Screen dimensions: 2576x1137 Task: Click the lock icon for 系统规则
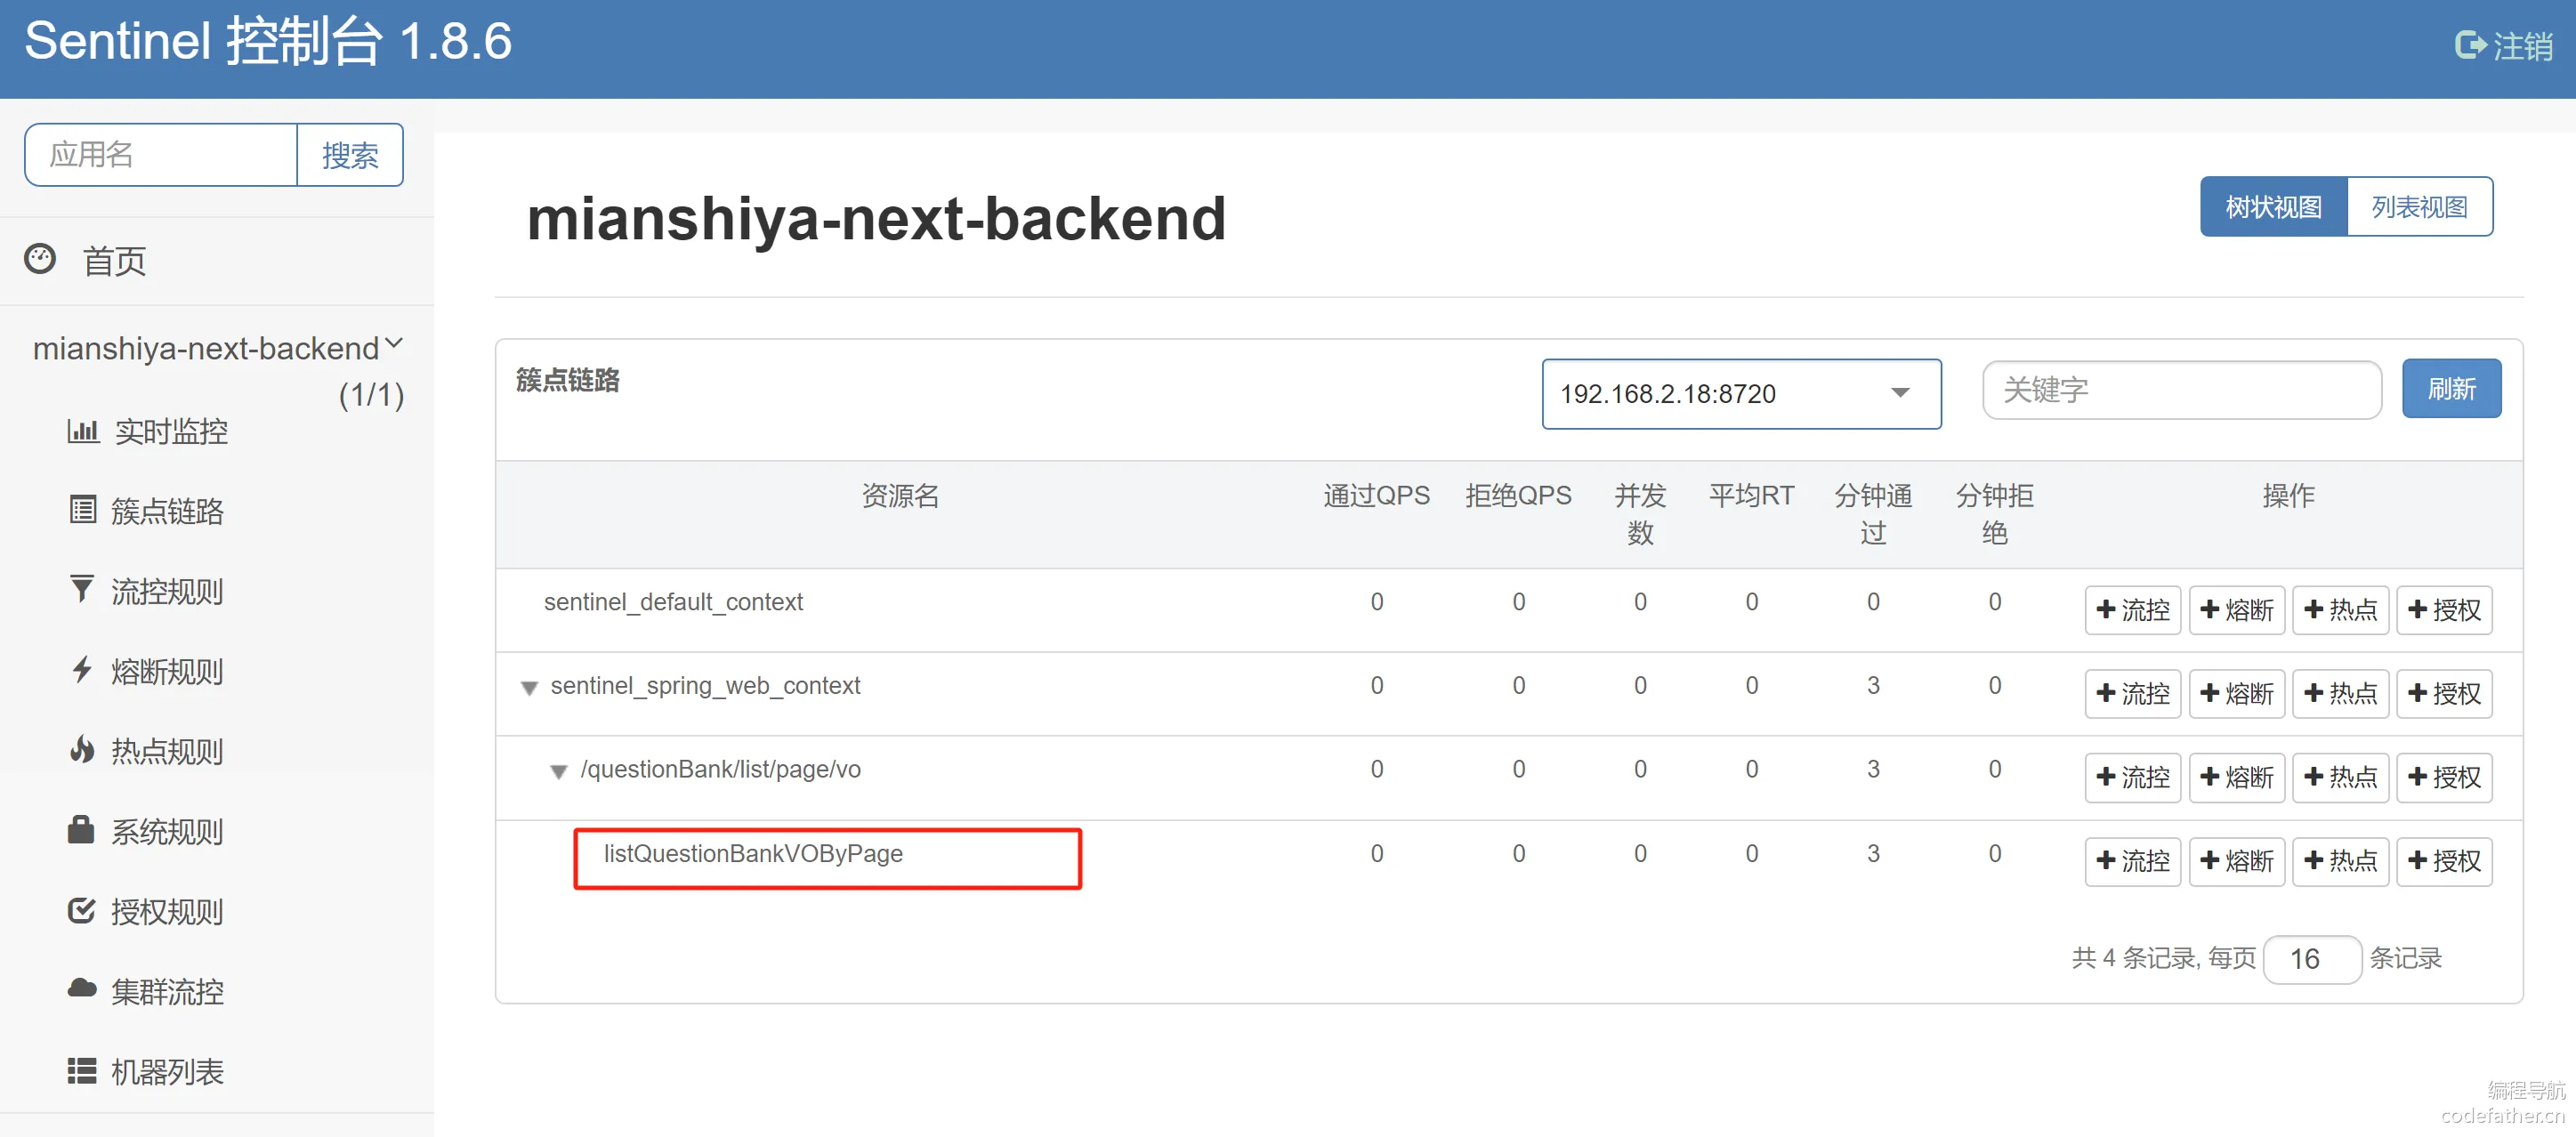[x=82, y=830]
